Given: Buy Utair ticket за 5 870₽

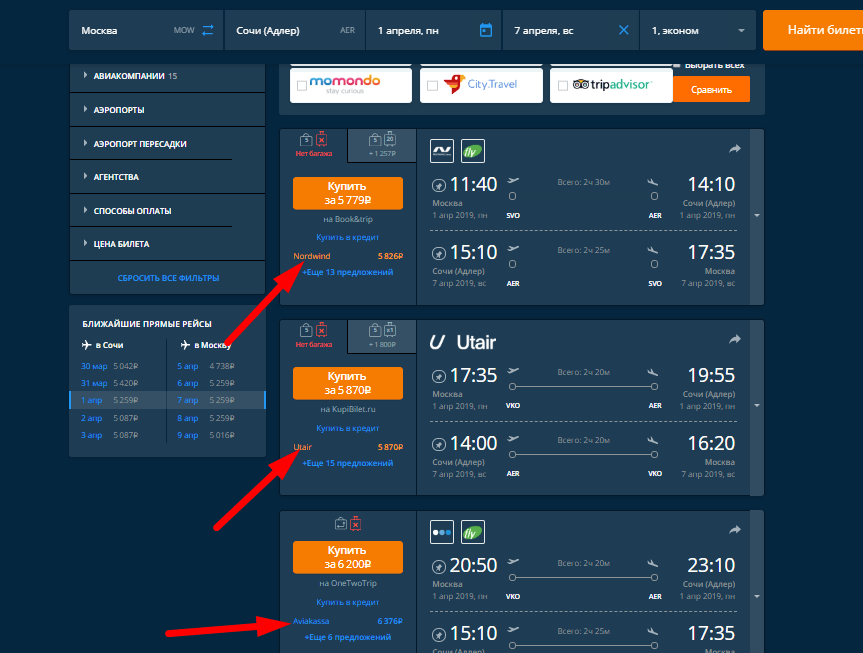Looking at the screenshot, I should [348, 383].
